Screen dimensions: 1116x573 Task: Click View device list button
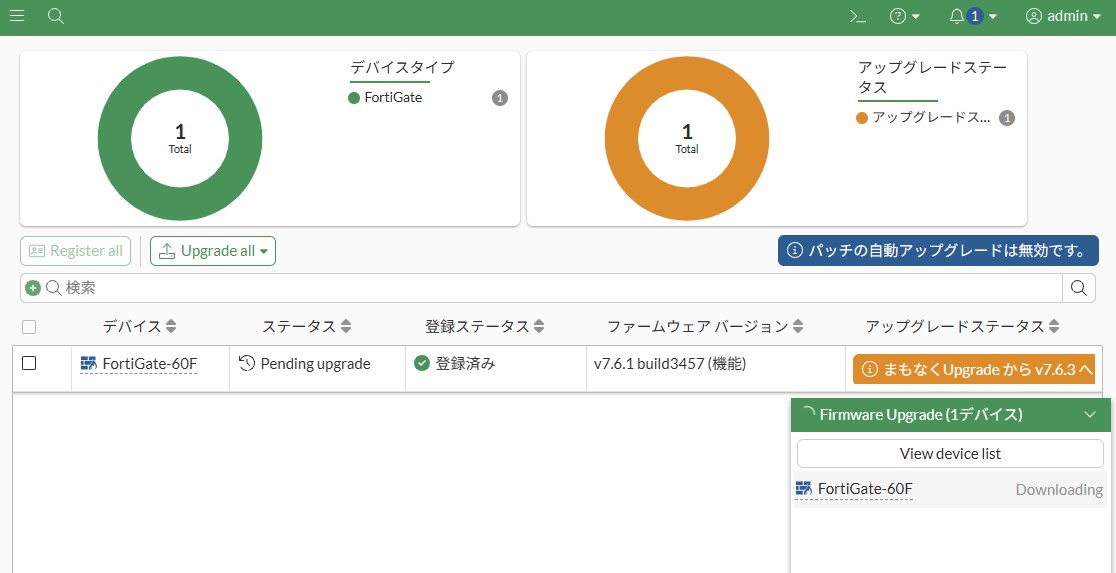click(950, 453)
